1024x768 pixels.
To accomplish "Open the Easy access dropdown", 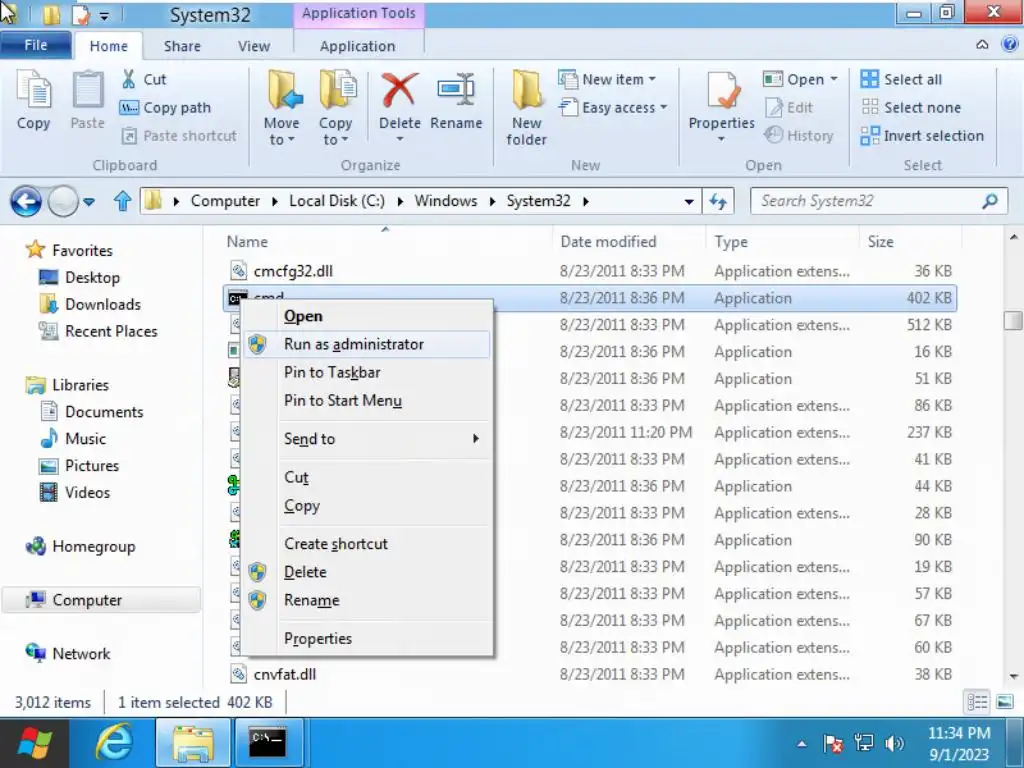I will [x=614, y=107].
